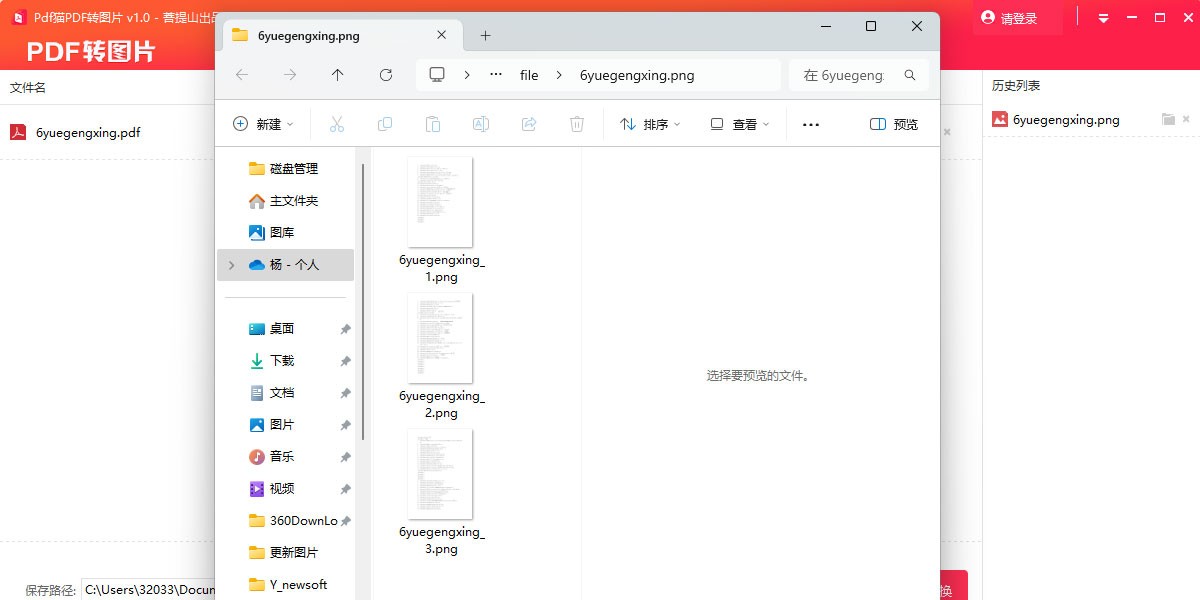Image resolution: width=1200 pixels, height=600 pixels.
Task: Select the 下载 folder in sidebar
Action: coord(282,361)
